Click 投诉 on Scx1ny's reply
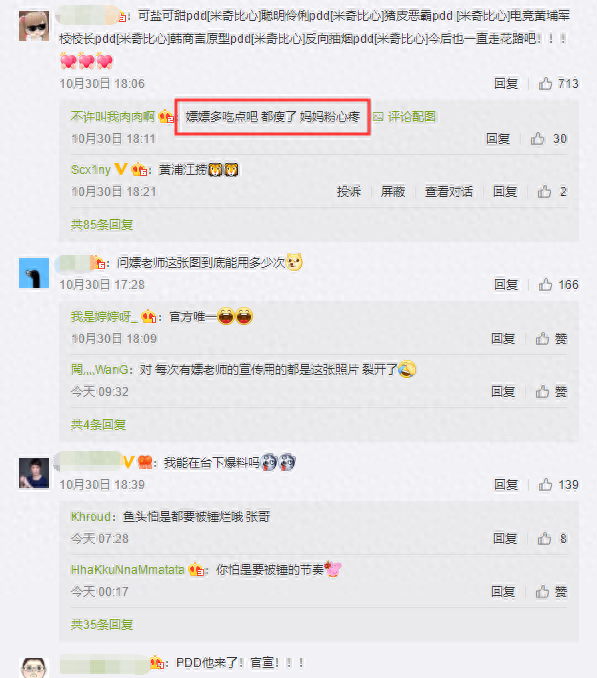597x678 pixels. coord(349,192)
